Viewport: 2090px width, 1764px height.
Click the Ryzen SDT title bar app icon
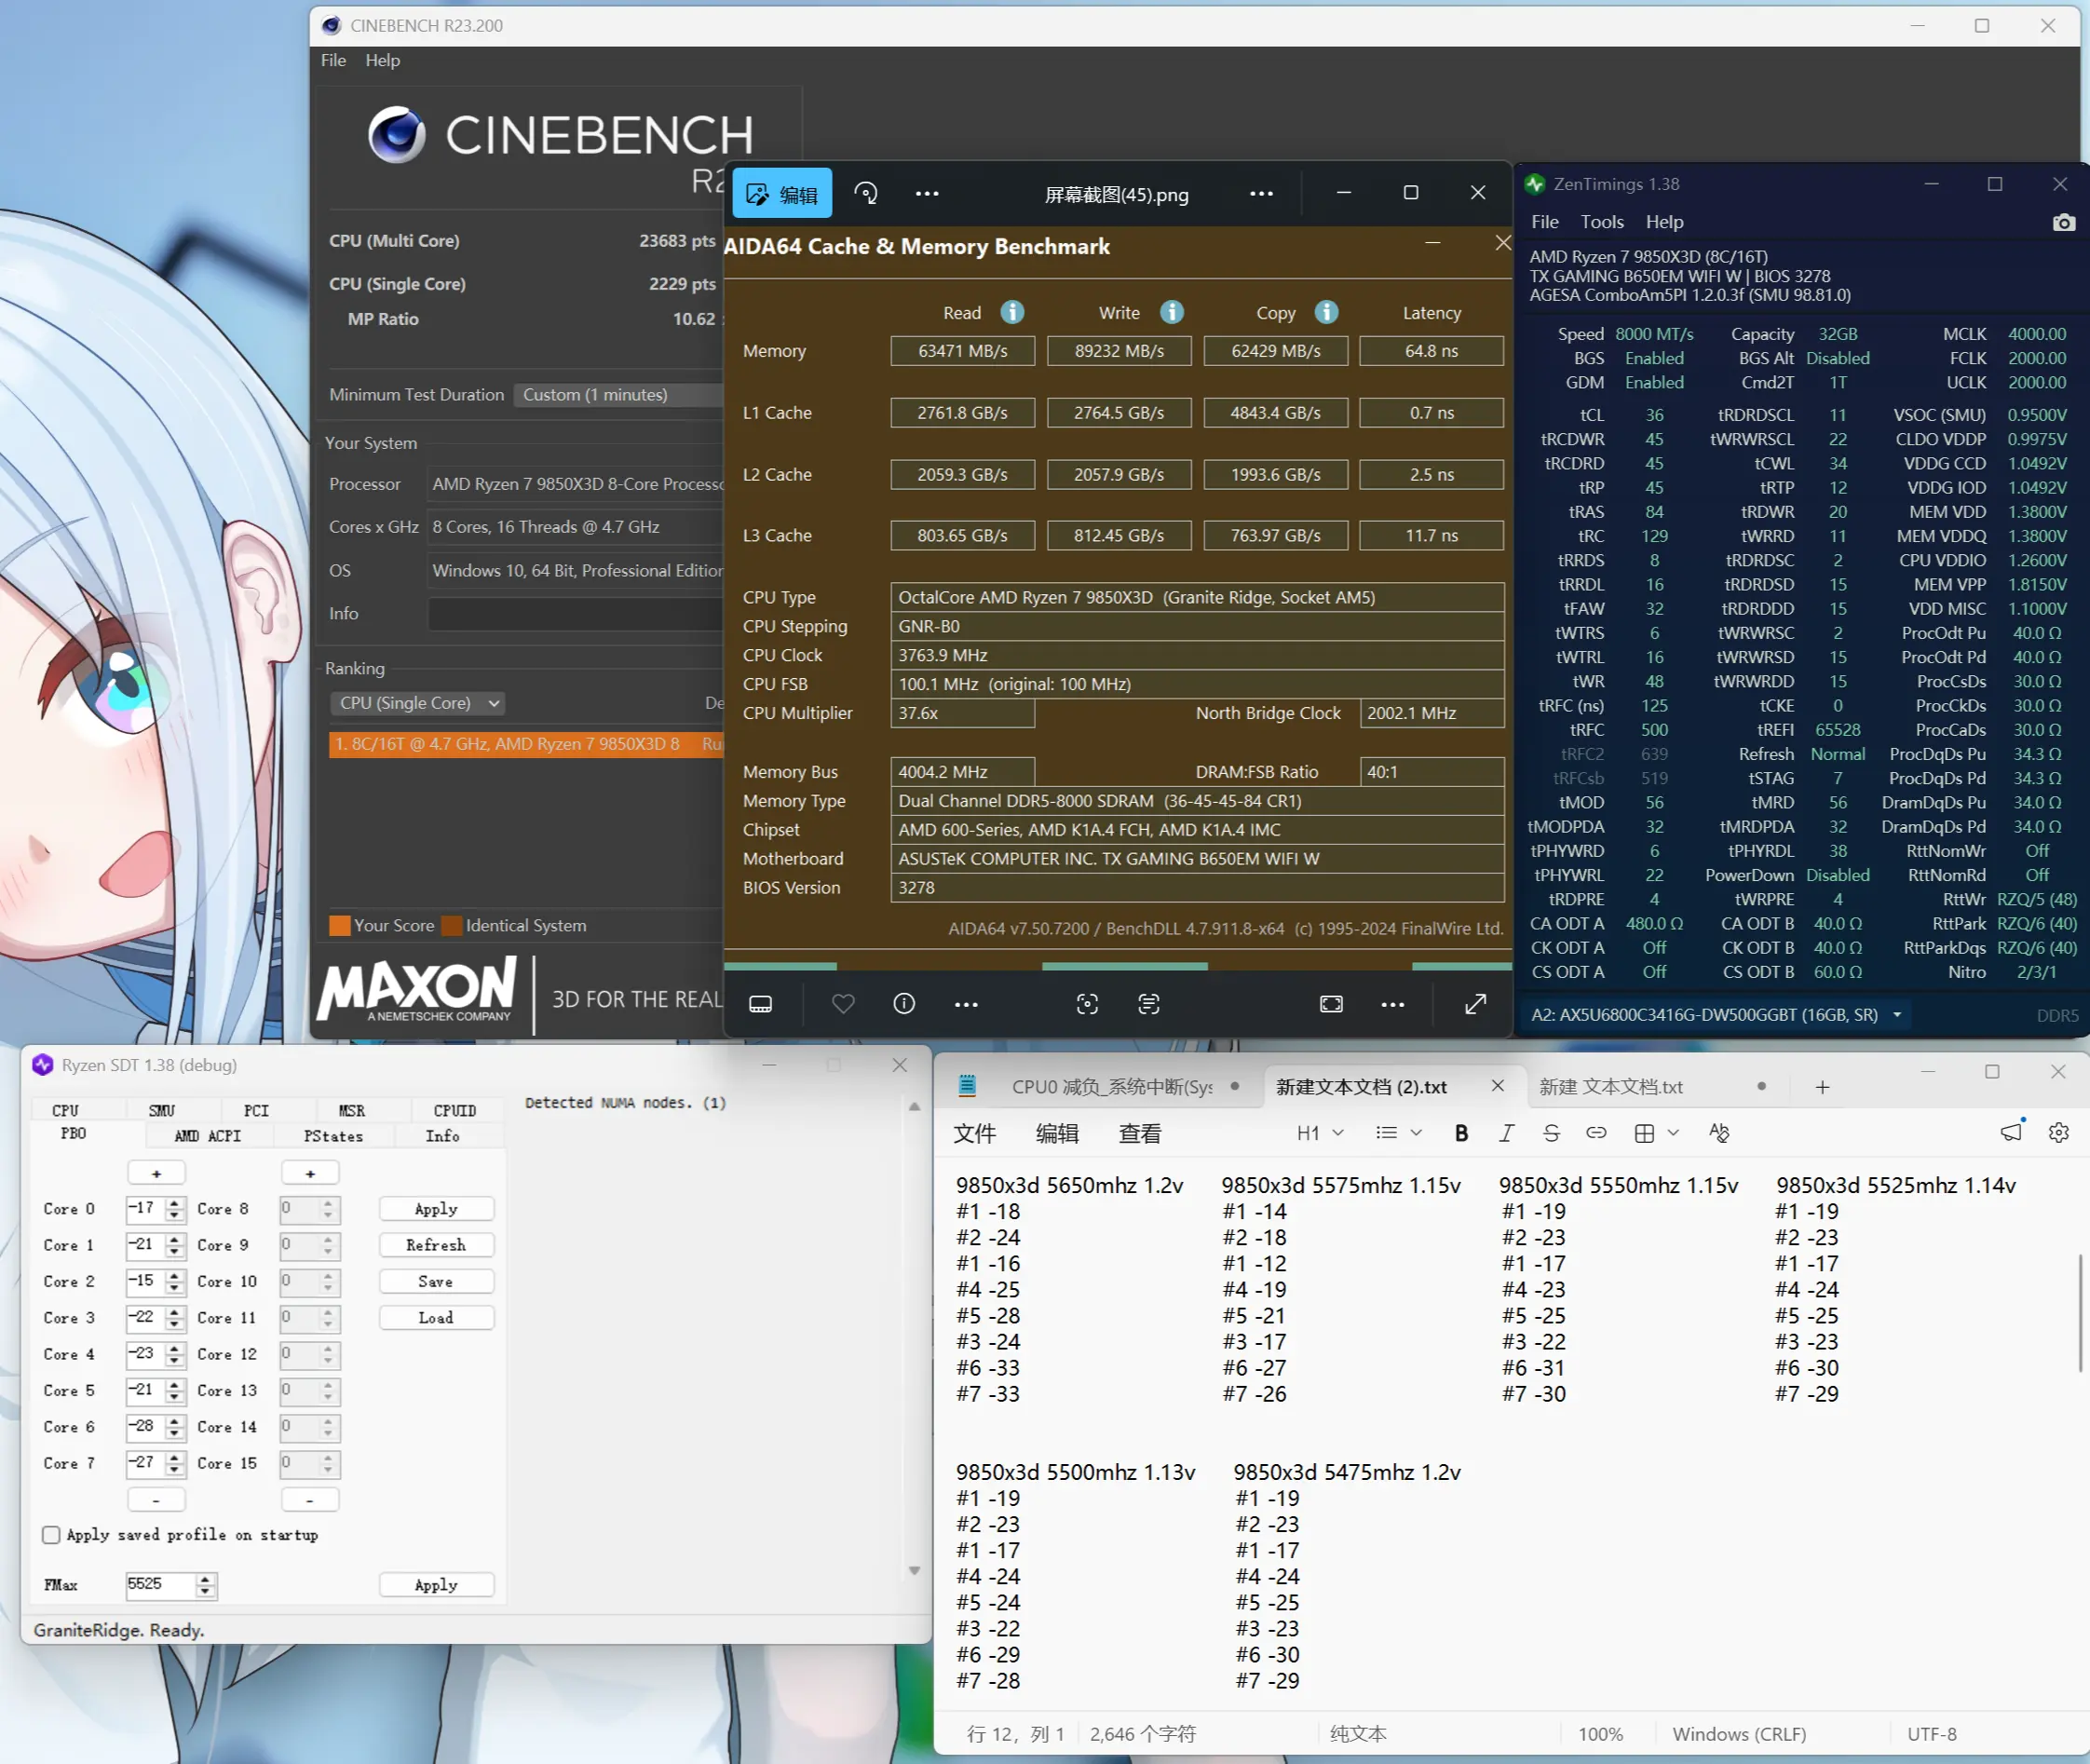point(42,1065)
